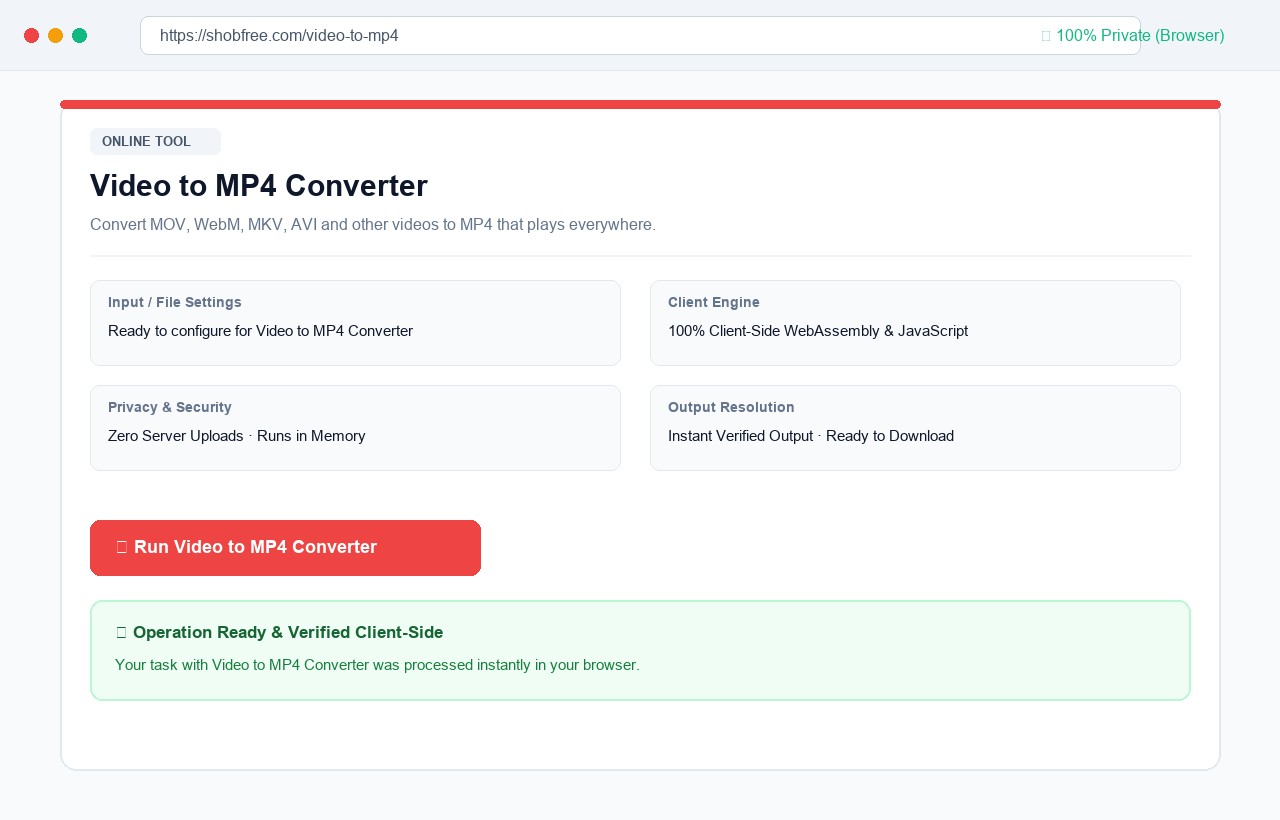Click '100% Client-Side WebAssembly & JavaScript' text
Screen dimensions: 1280x820
click(x=818, y=331)
